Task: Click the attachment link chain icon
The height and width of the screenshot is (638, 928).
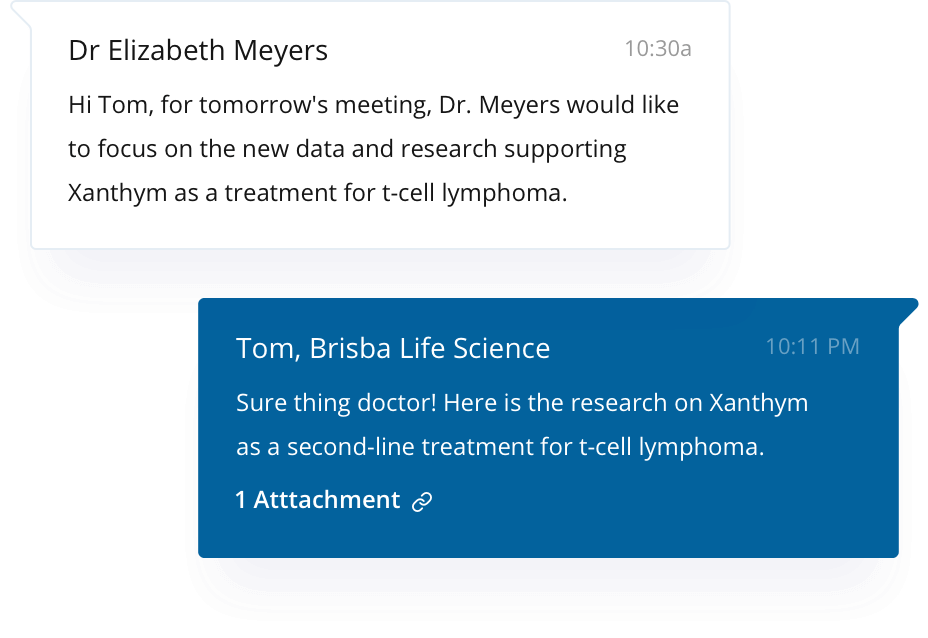Action: pos(422,501)
